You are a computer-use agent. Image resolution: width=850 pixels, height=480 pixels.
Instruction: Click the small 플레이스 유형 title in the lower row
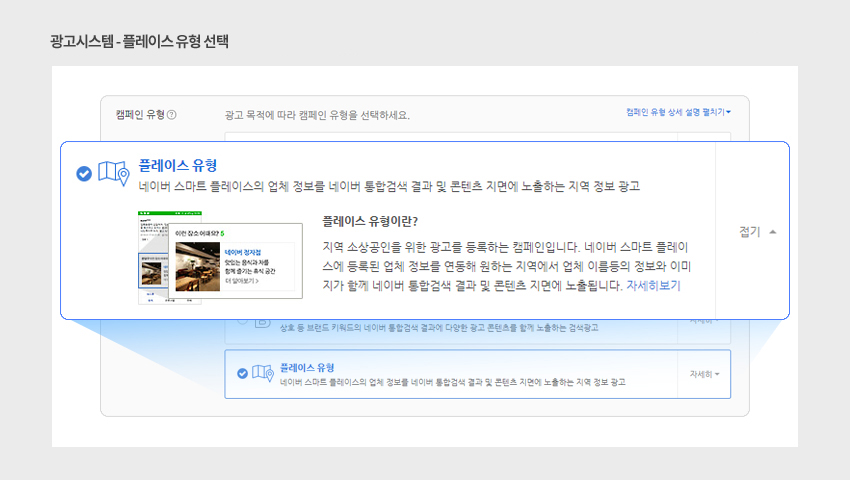coord(307,367)
